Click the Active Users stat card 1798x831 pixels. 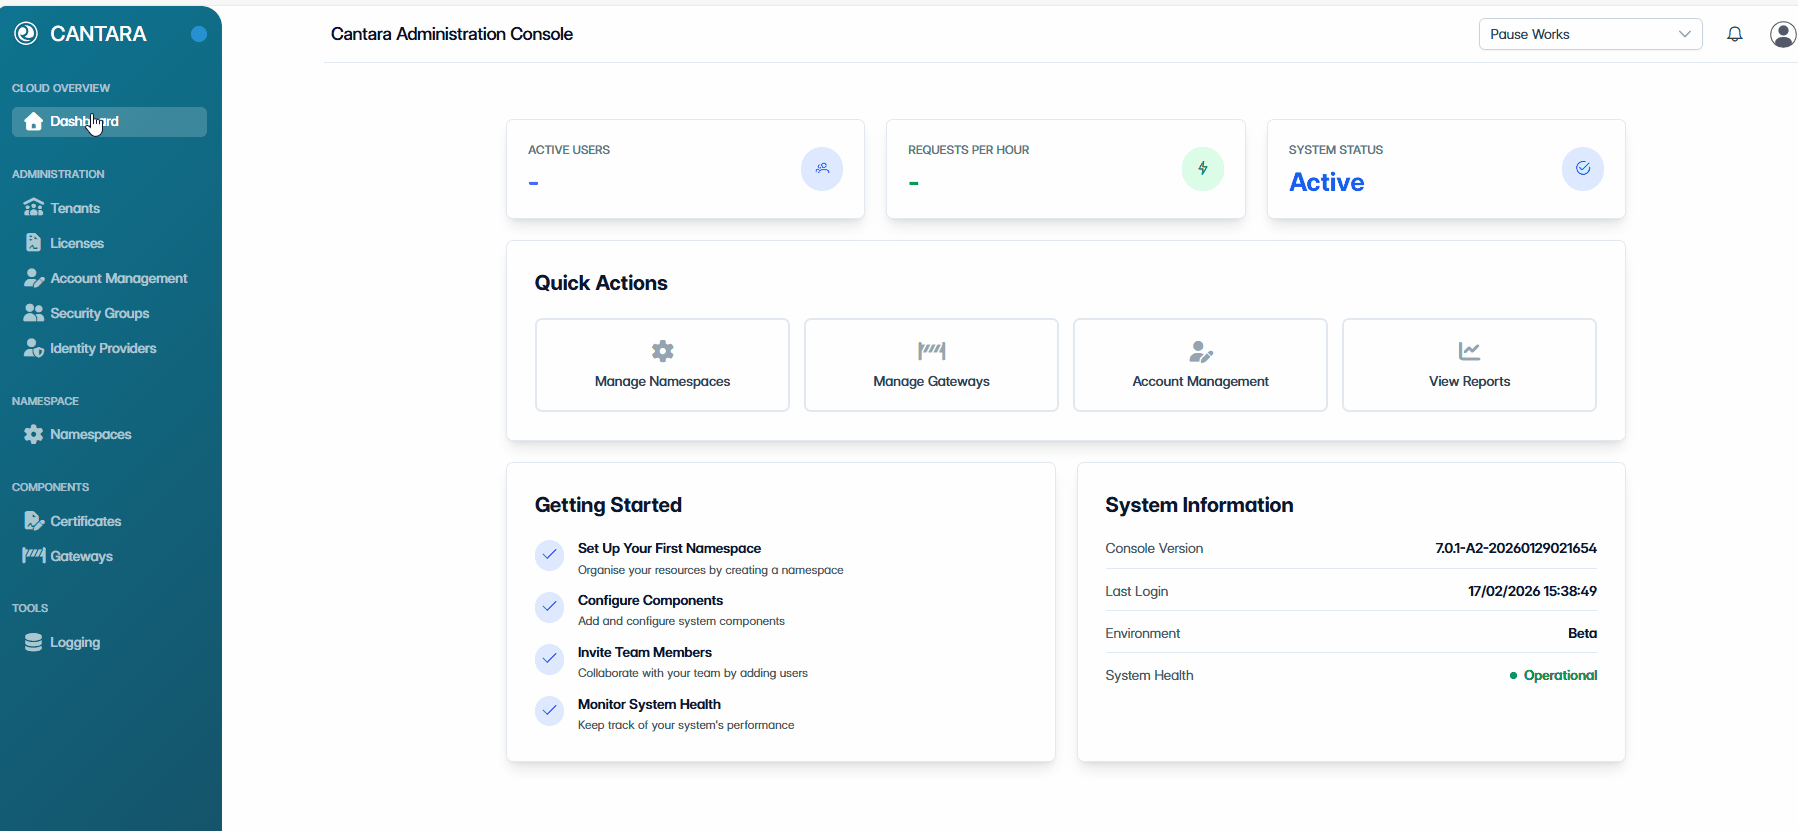click(685, 169)
